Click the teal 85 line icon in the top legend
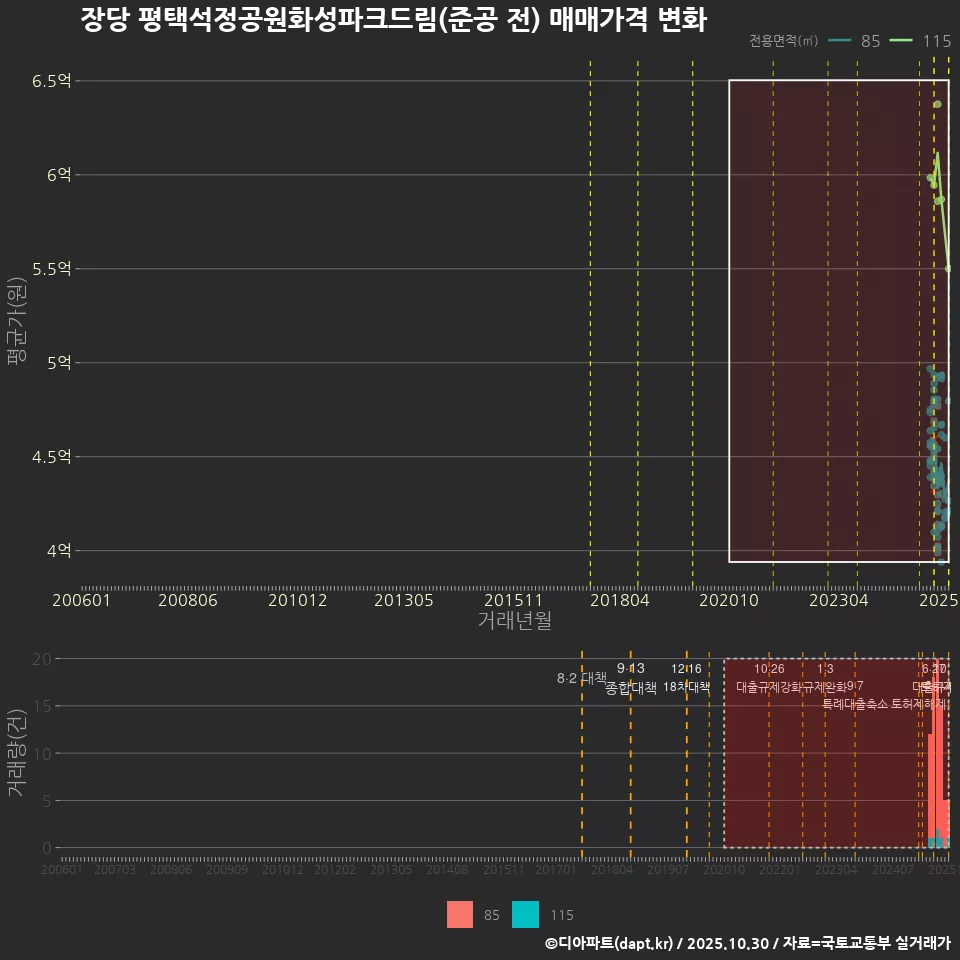Image resolution: width=960 pixels, height=960 pixels. coord(845,42)
